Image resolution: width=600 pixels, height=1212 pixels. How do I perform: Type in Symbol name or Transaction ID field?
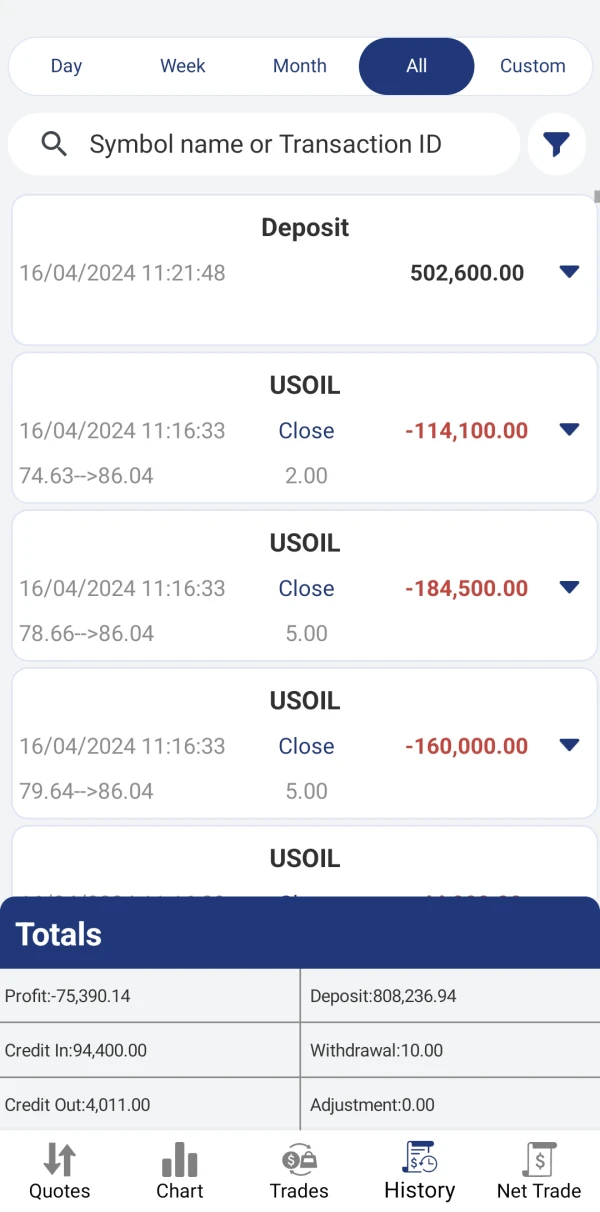click(x=290, y=145)
